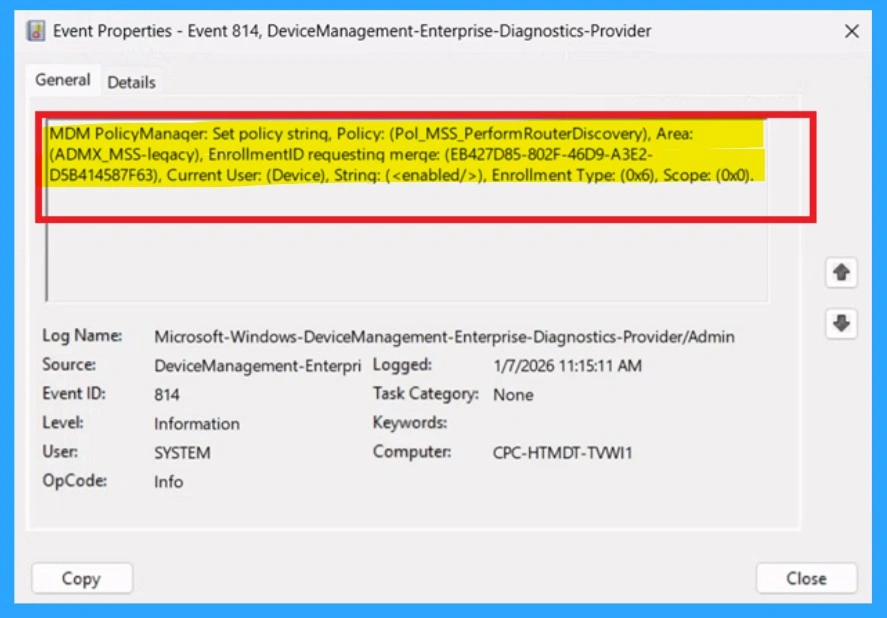
Task: Click the Close button
Action: (x=806, y=578)
